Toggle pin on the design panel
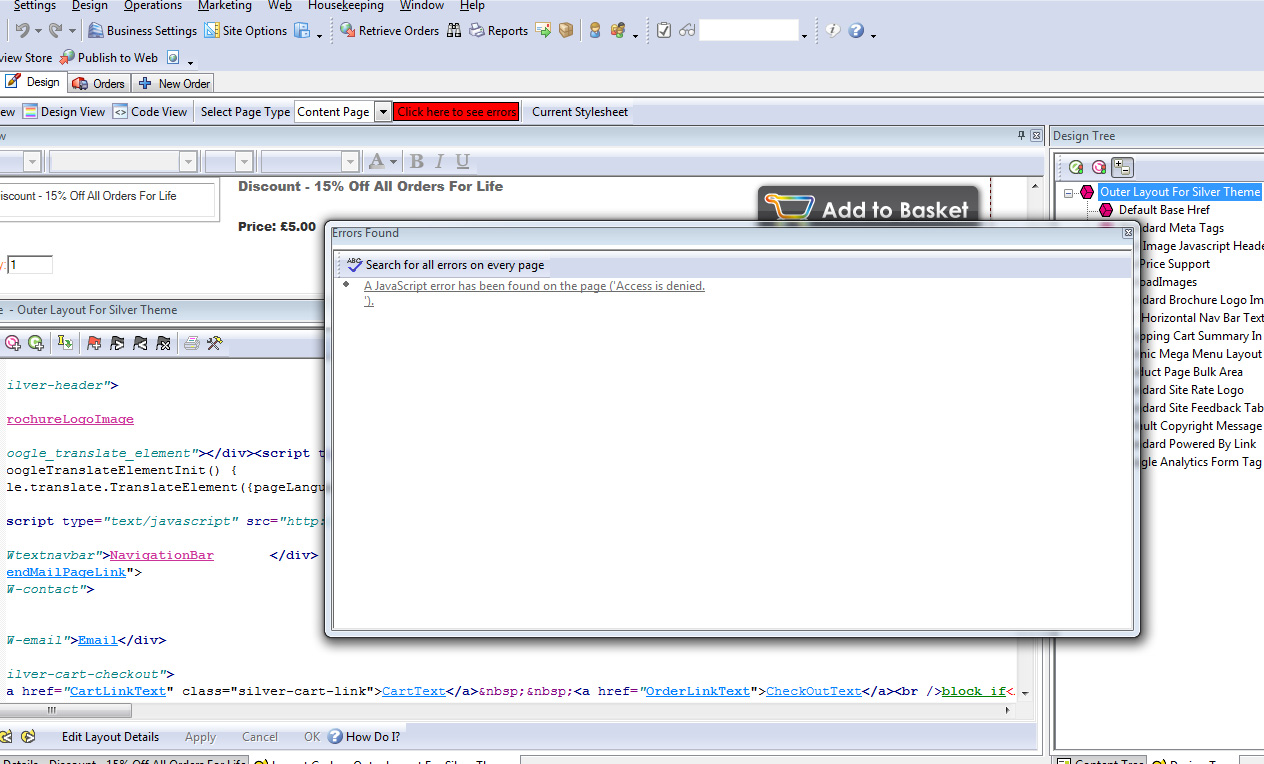The image size is (1264, 764). (x=1021, y=136)
